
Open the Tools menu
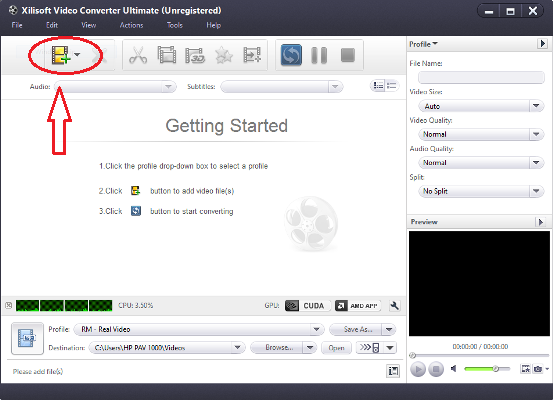175,25
